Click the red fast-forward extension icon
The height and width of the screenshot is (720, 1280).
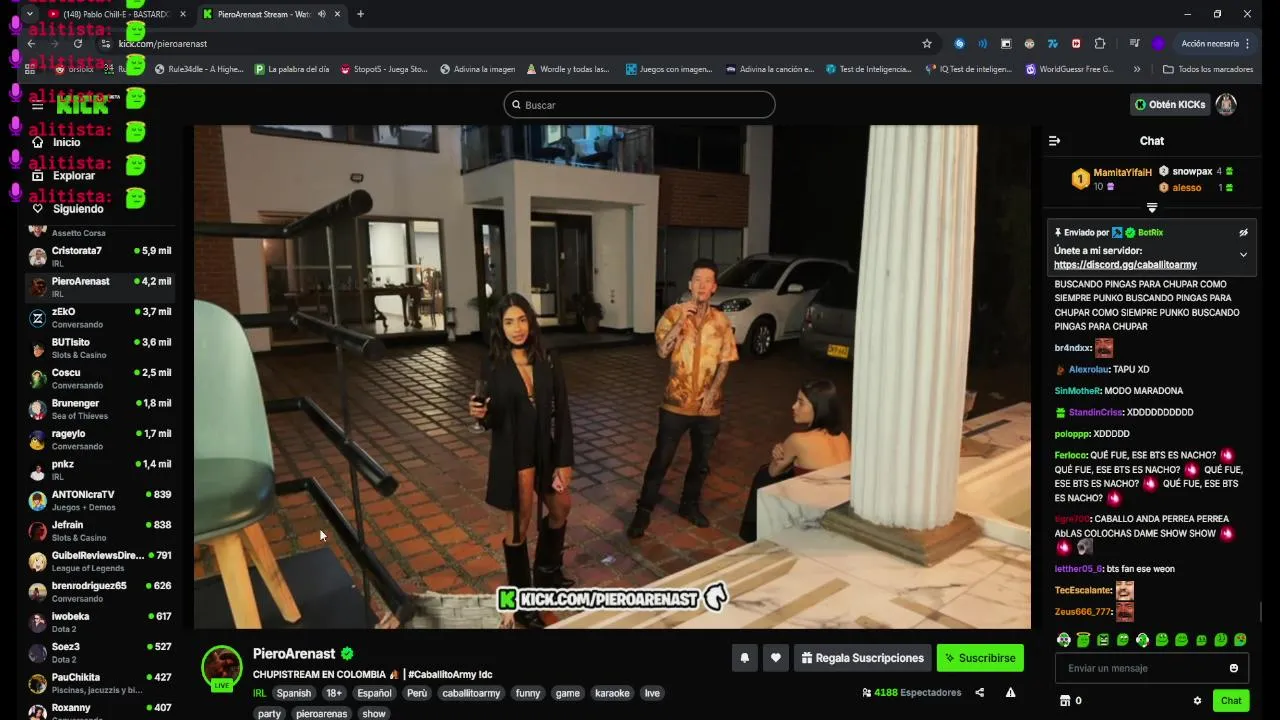(1076, 43)
